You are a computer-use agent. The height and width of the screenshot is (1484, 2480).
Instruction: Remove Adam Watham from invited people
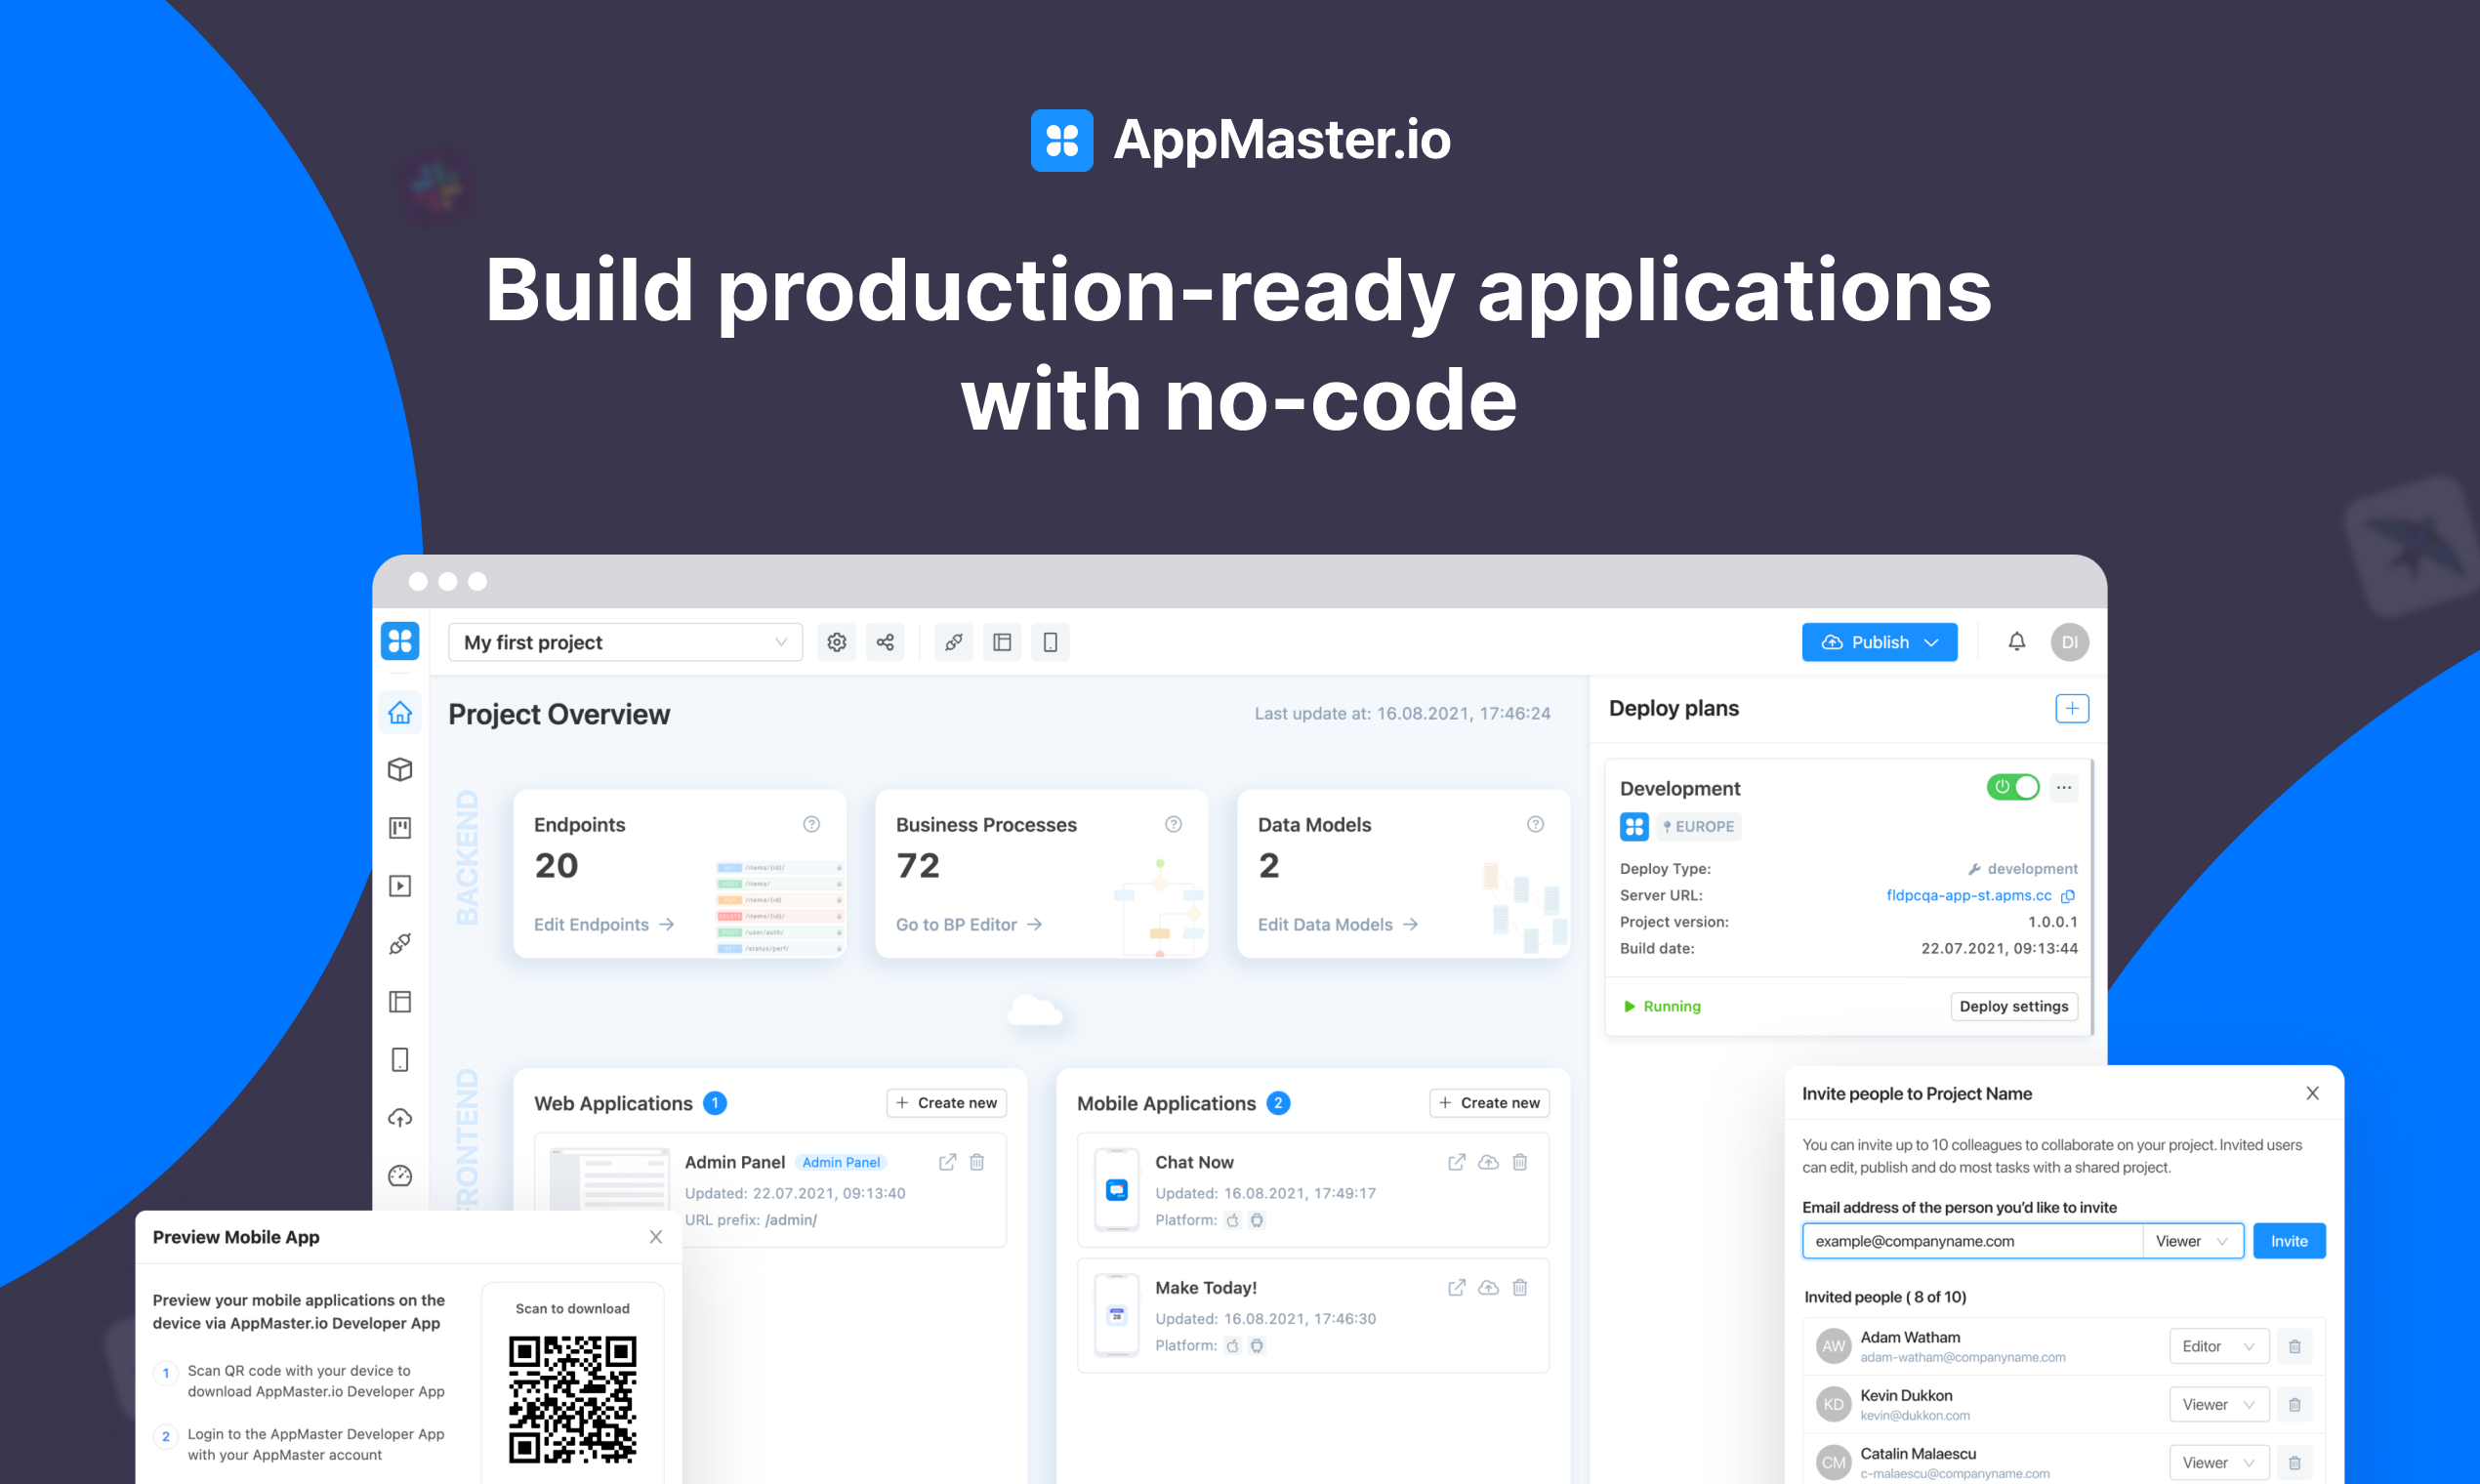click(x=2295, y=1346)
